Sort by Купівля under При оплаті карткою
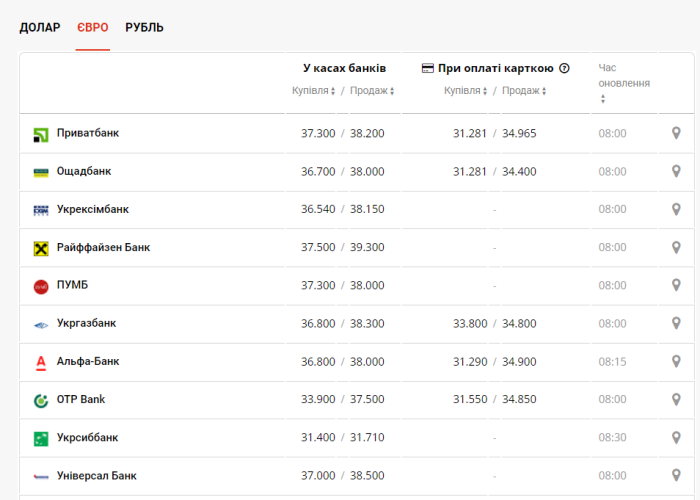 coord(466,91)
